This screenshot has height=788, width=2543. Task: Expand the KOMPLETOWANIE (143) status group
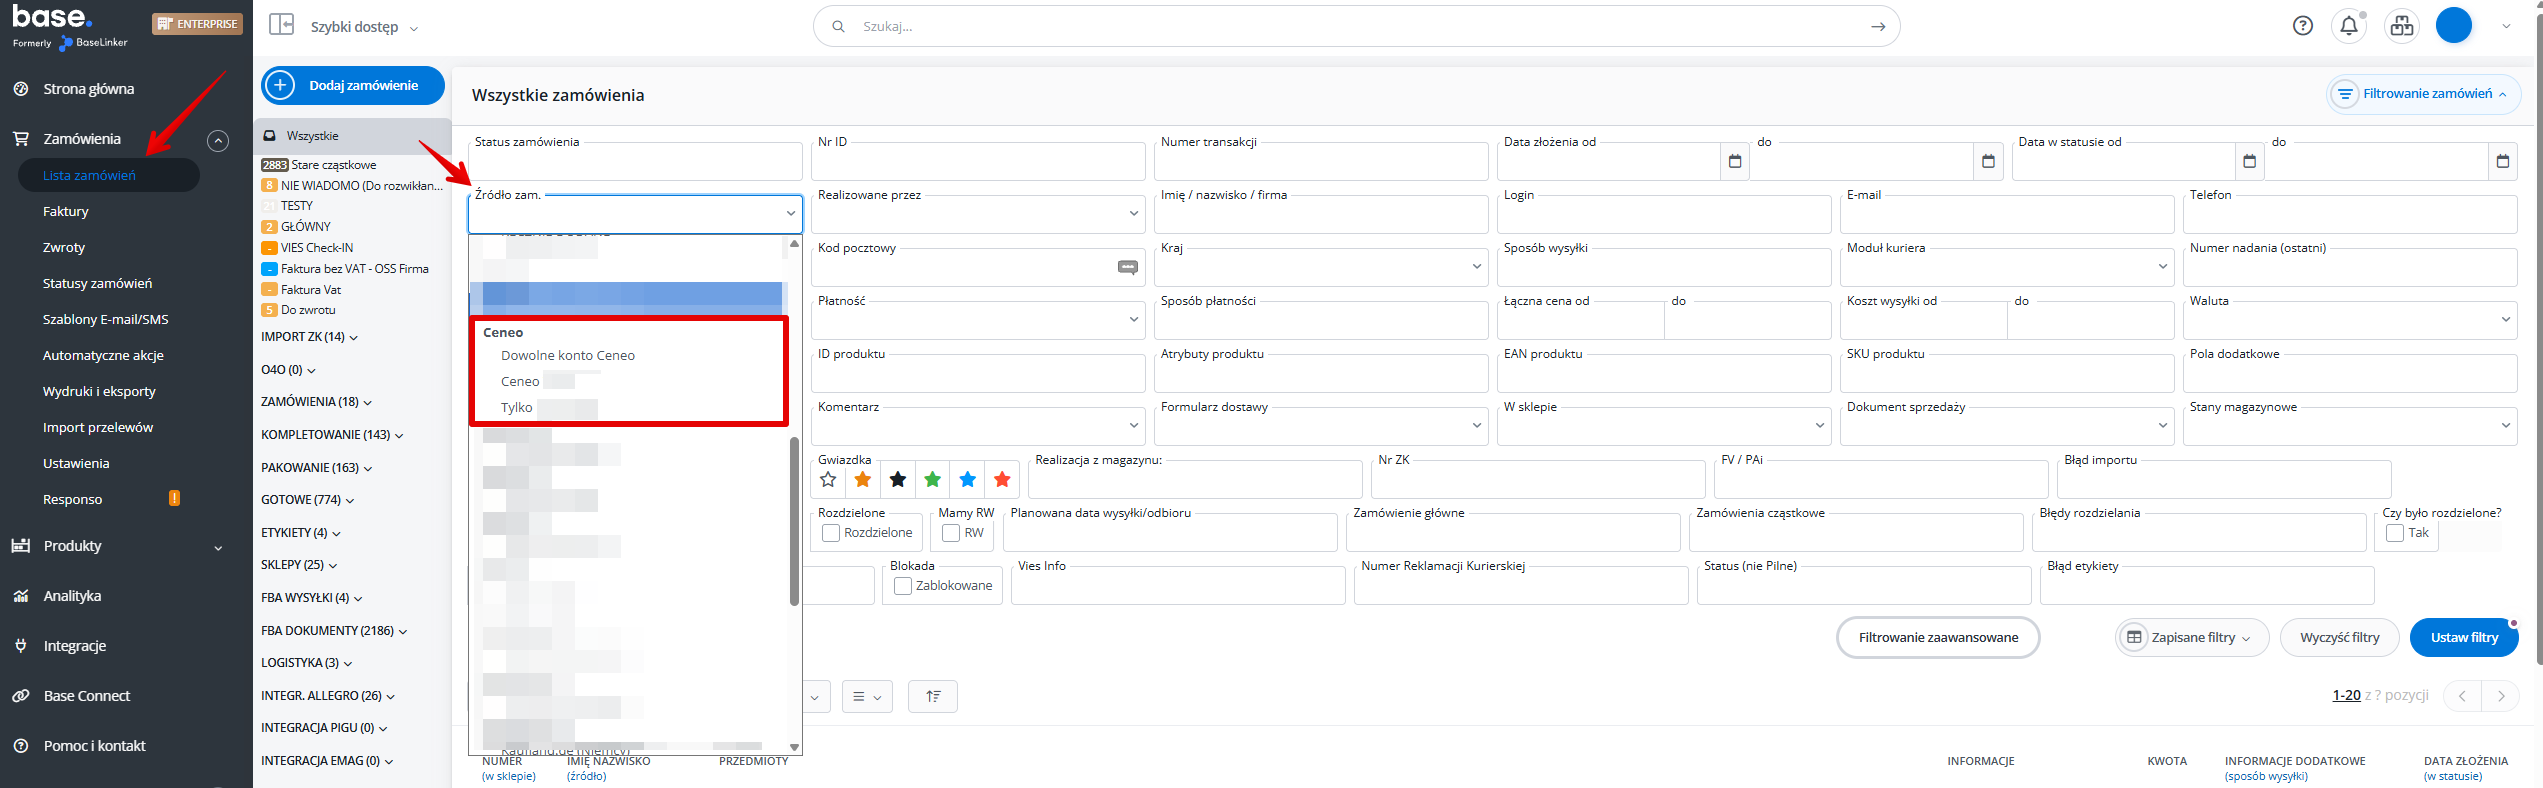332,435
